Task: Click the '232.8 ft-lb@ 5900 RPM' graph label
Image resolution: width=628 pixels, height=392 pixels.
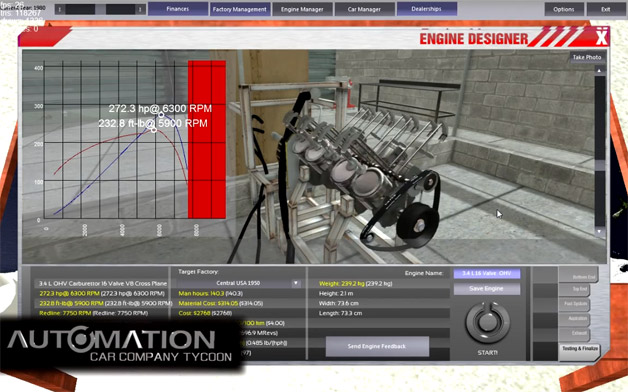Action: [x=153, y=123]
